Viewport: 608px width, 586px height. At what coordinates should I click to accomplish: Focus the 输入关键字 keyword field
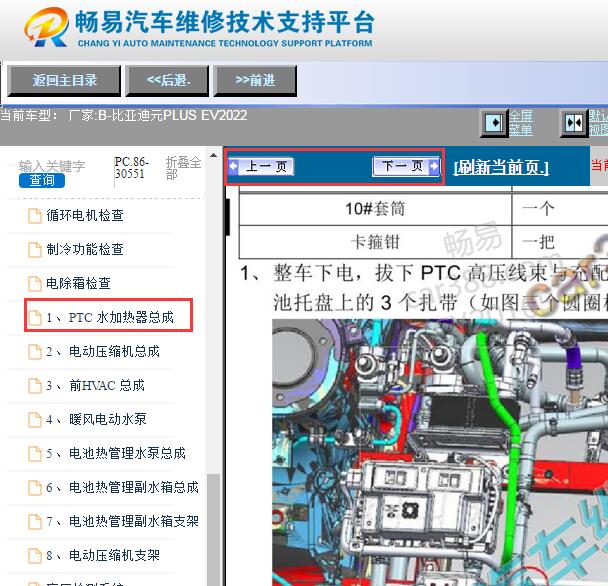click(52, 166)
